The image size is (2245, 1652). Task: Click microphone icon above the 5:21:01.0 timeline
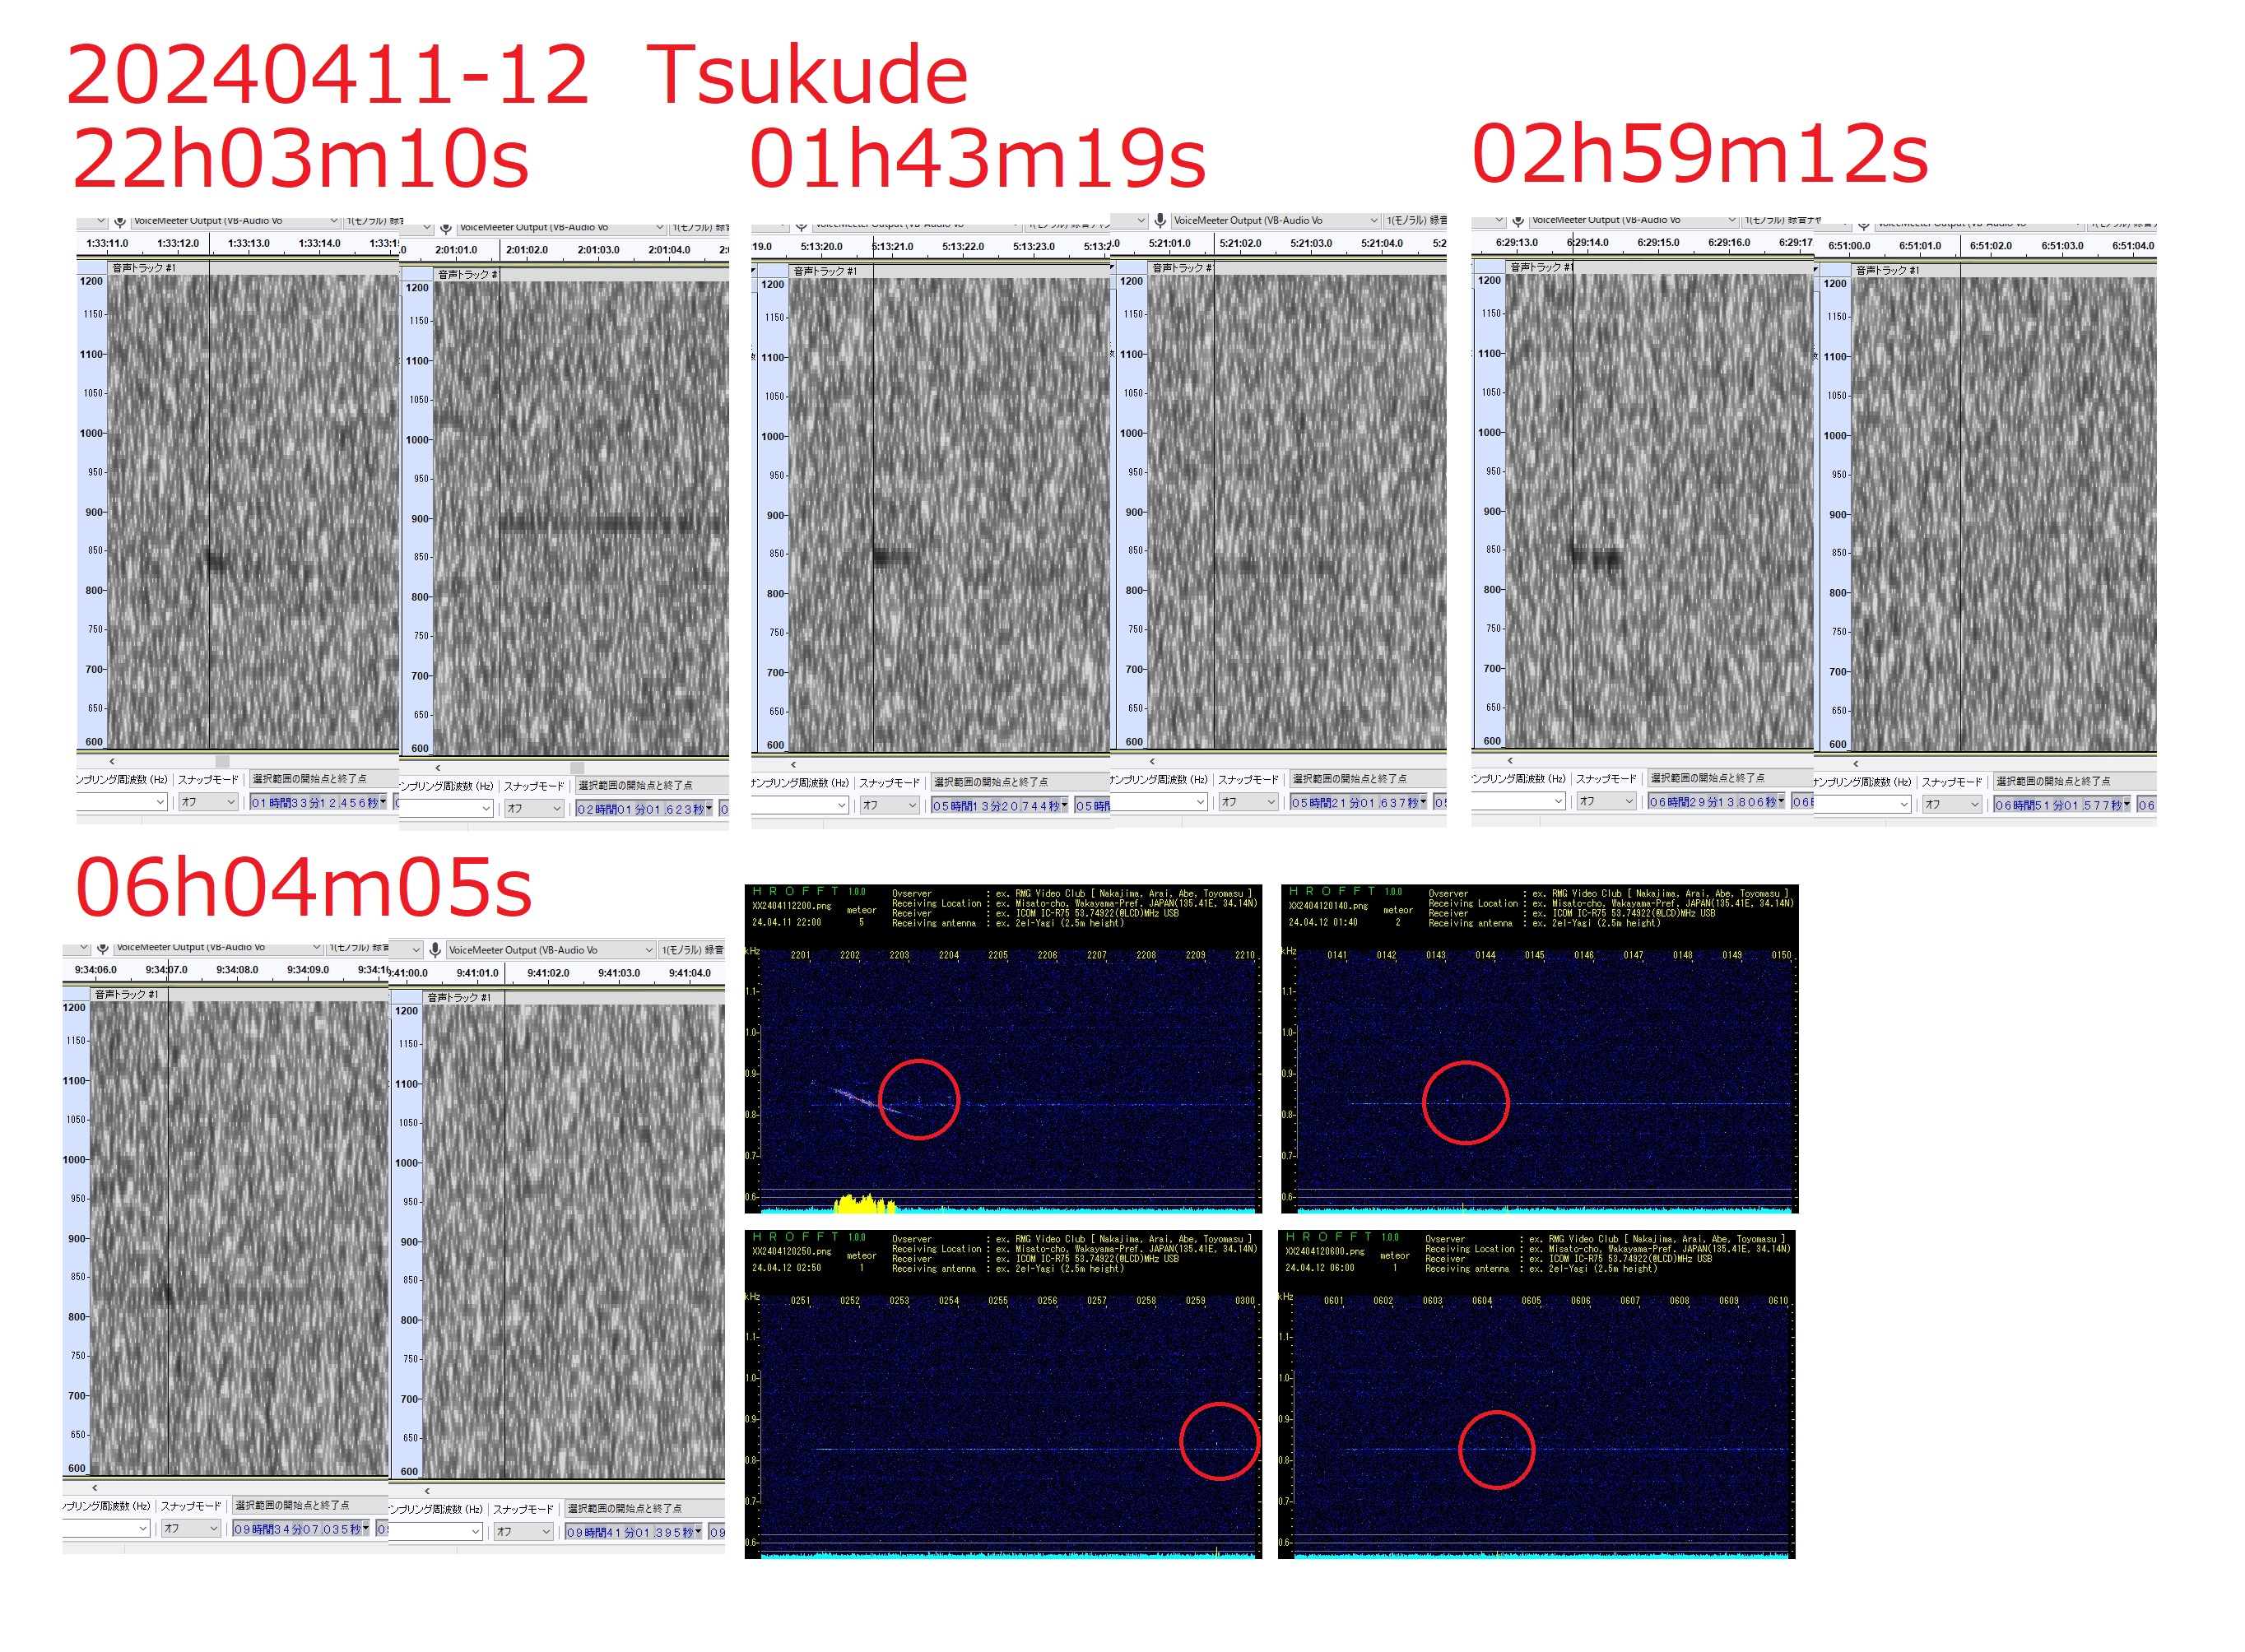pos(1159,220)
